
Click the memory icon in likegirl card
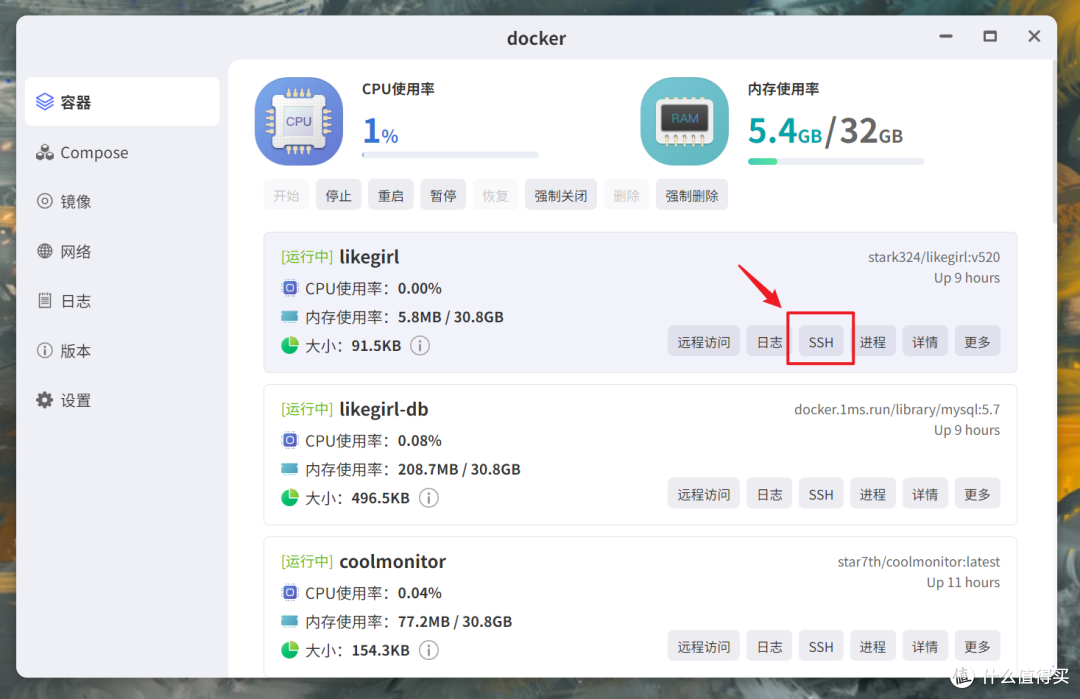point(290,317)
